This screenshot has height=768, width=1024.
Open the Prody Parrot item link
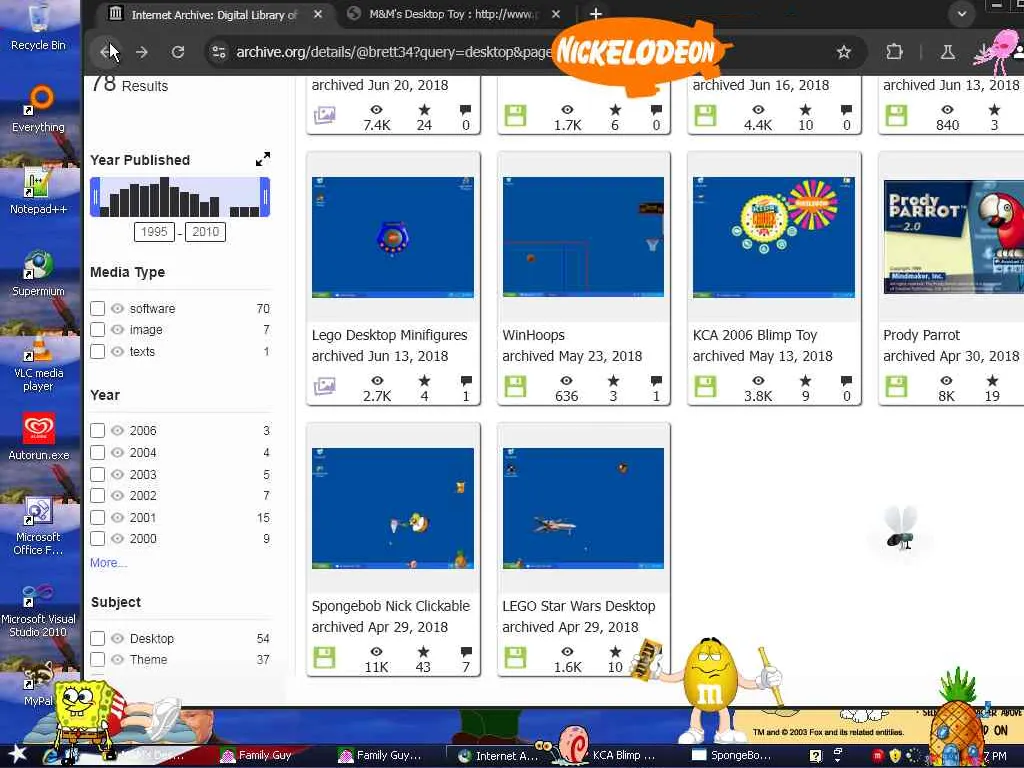(x=921, y=335)
